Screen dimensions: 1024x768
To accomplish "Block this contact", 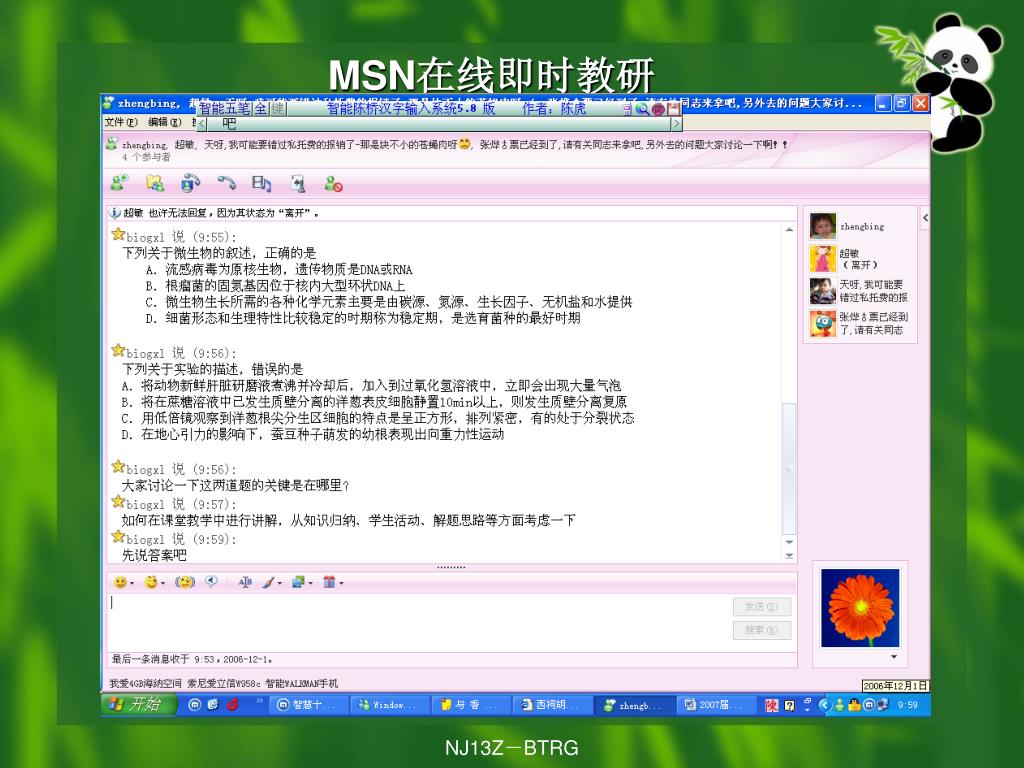I will coord(333,184).
